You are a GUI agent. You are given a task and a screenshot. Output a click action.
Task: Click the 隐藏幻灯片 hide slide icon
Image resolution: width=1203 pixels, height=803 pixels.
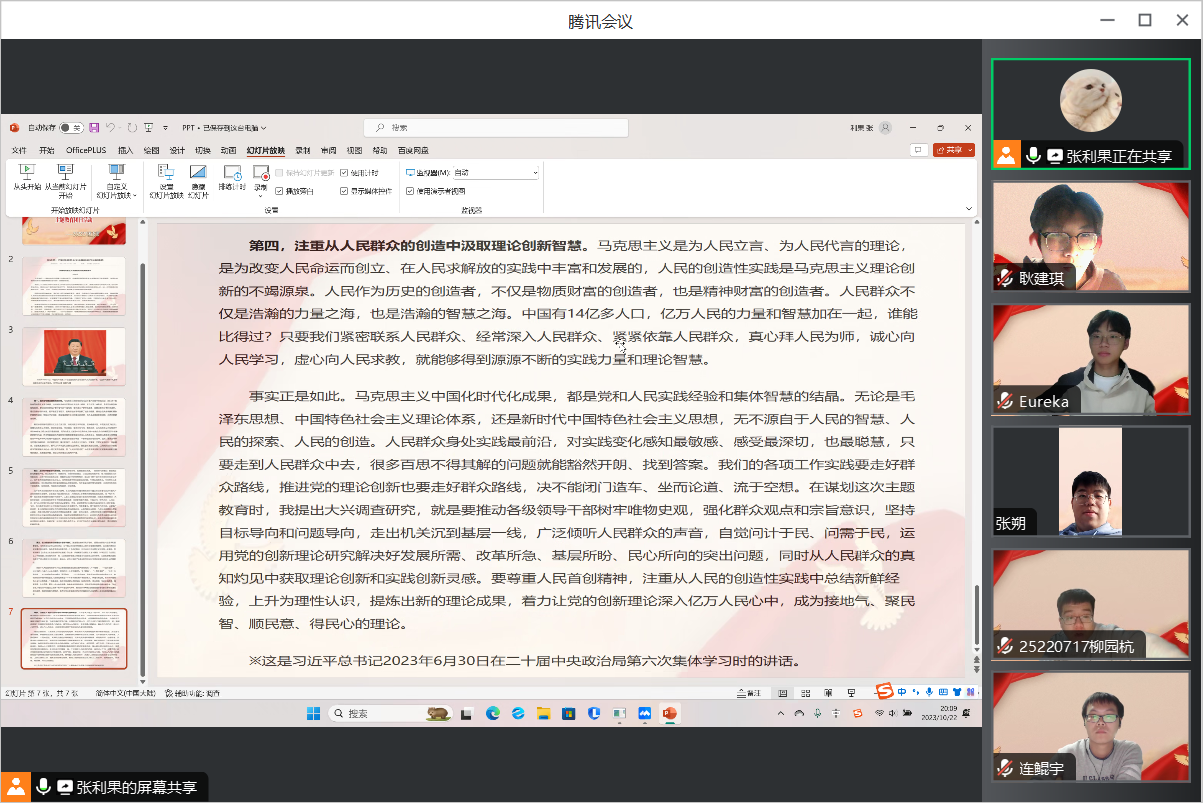(198, 174)
